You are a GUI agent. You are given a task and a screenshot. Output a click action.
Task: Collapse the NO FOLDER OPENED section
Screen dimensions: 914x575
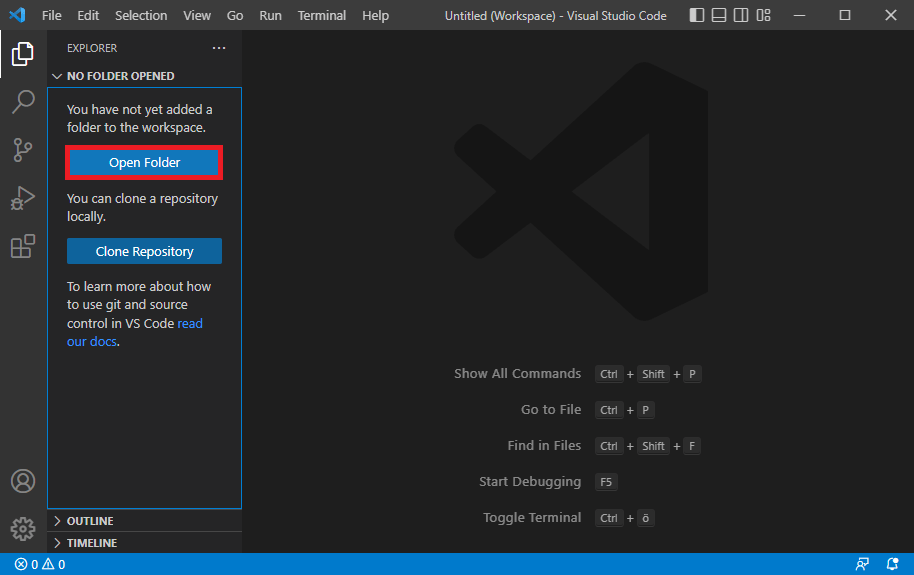(145, 76)
